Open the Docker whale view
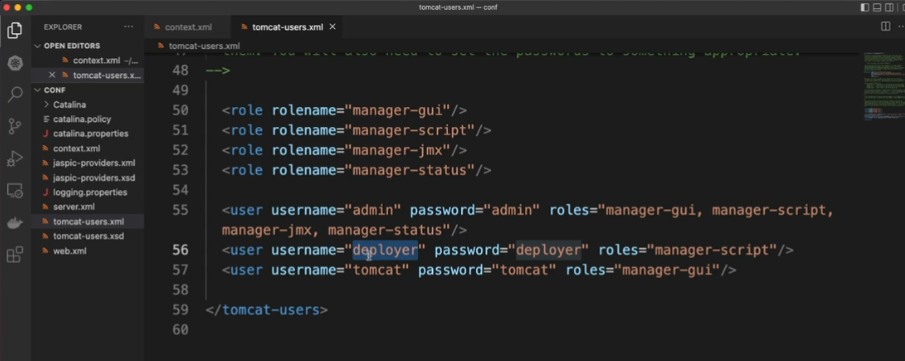The image size is (905, 361). [15, 224]
